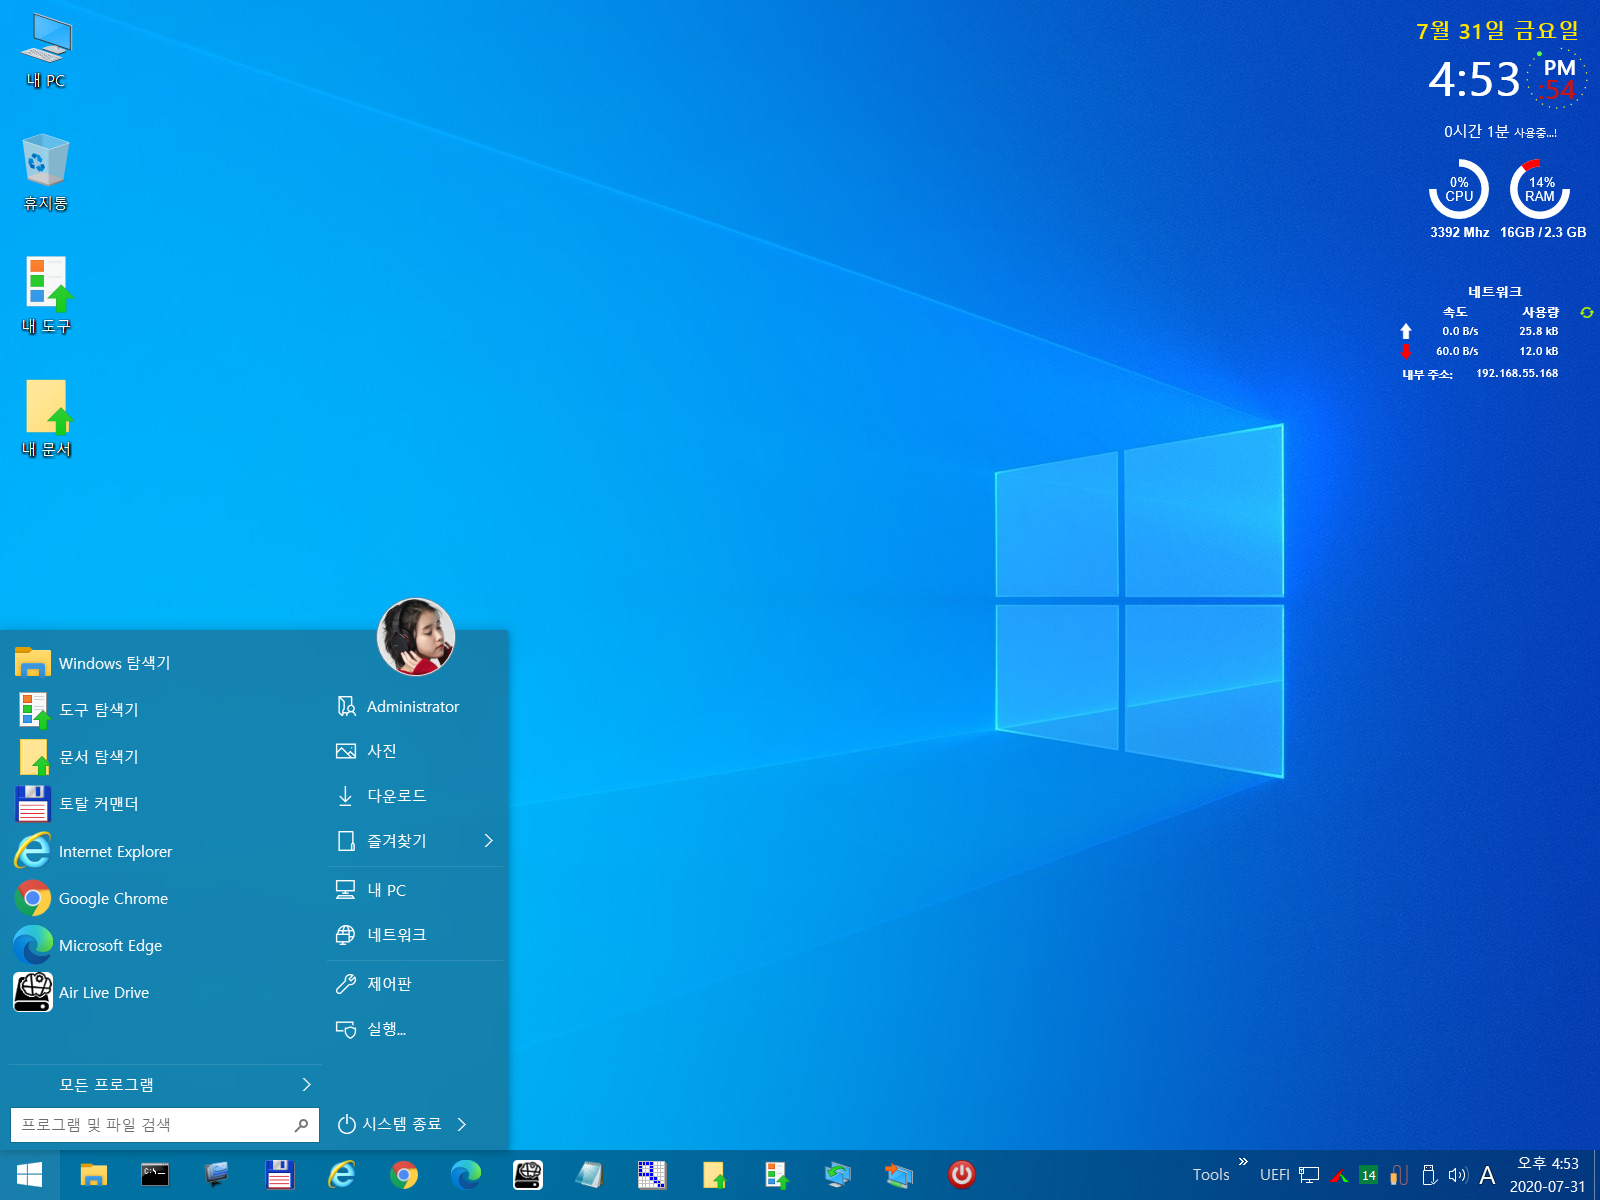
Task: Click the red power taskbar icon
Action: (x=962, y=1175)
